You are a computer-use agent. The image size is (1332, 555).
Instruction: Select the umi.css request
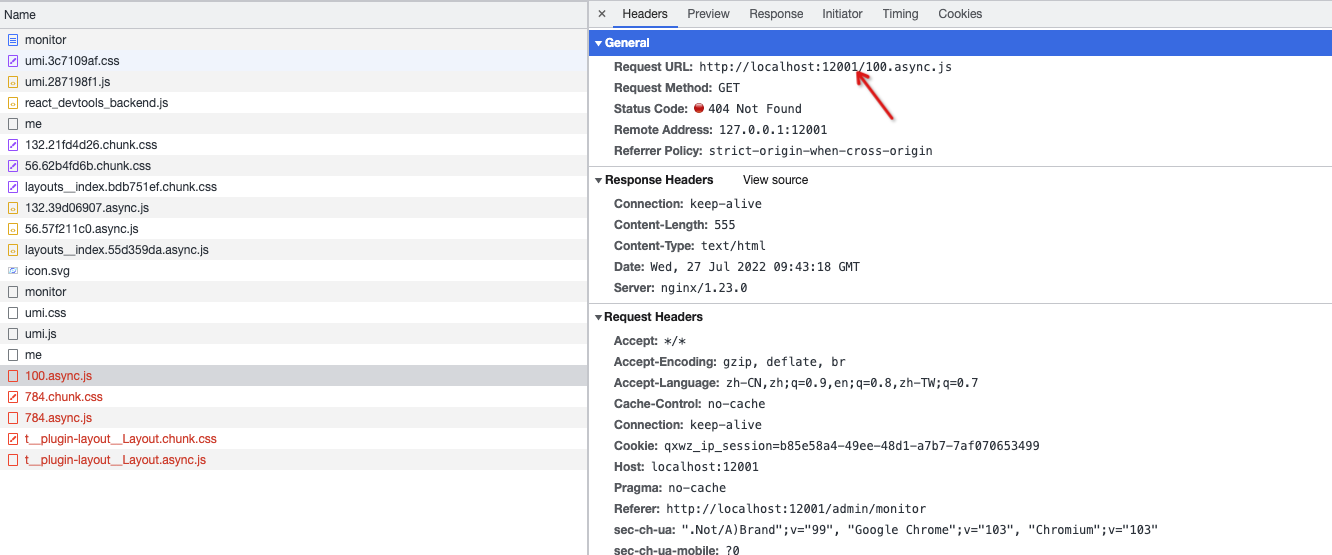pos(293,313)
